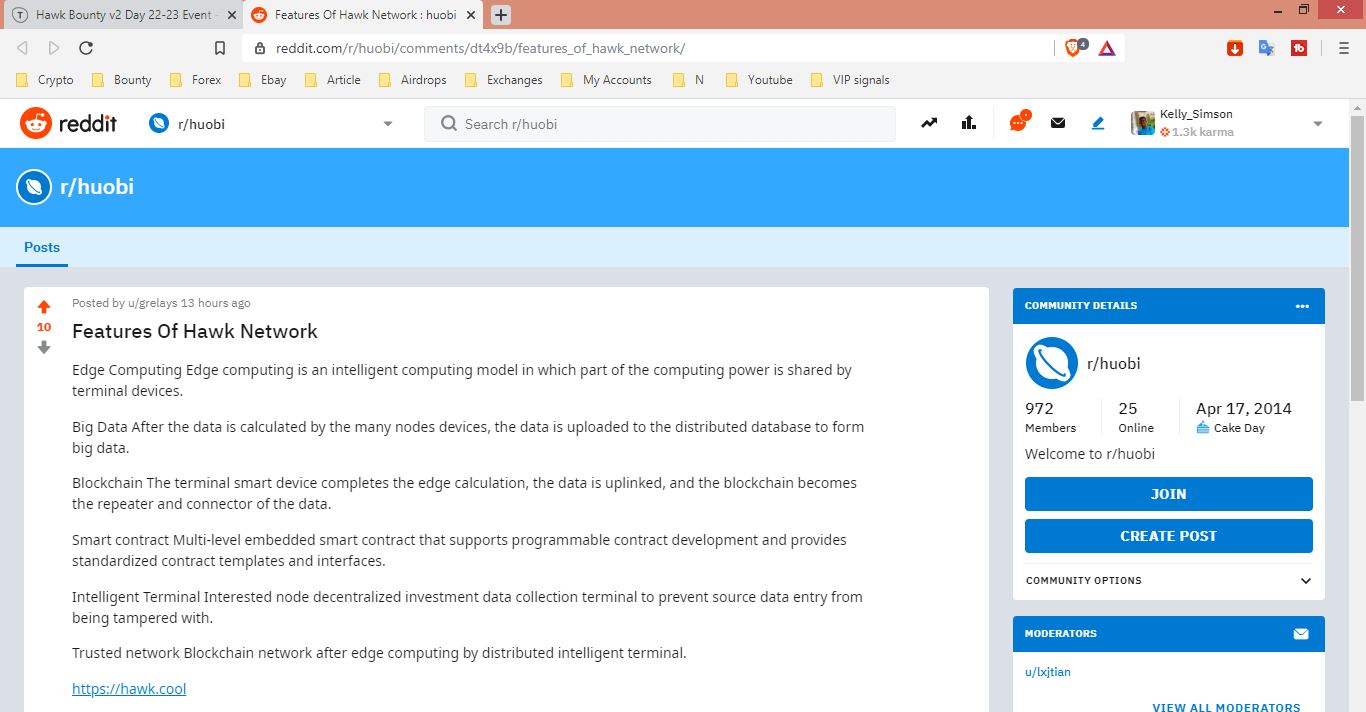Image resolution: width=1366 pixels, height=712 pixels.
Task: Open the VIP signals bookmarks folder
Action: [850, 80]
